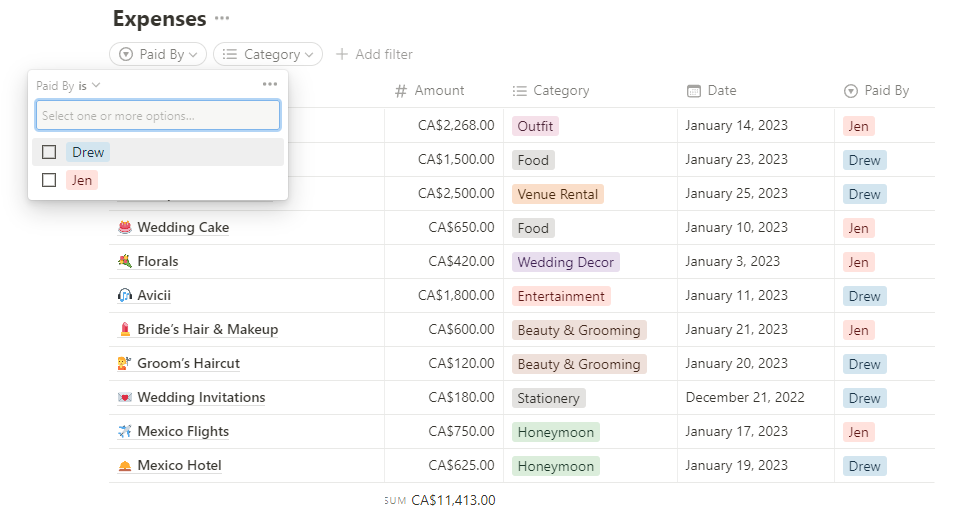
Task: Click the purple Wedding Decor tag
Action: point(566,262)
